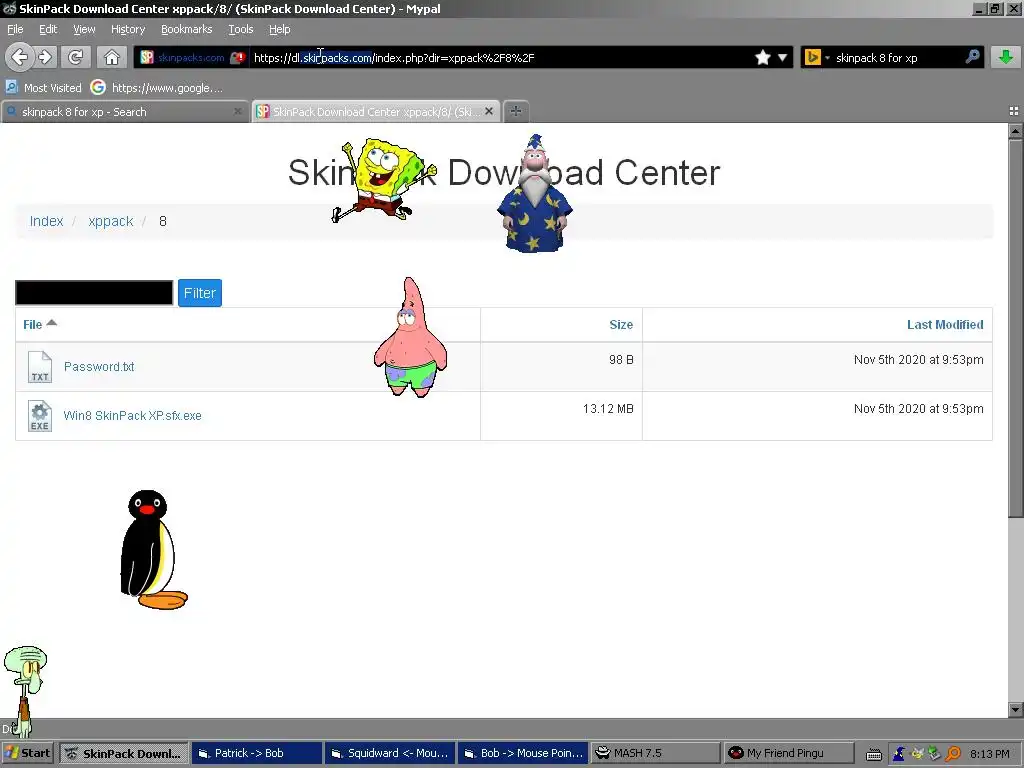Click the SkinPack Downl... taskbar button

[x=123, y=753]
